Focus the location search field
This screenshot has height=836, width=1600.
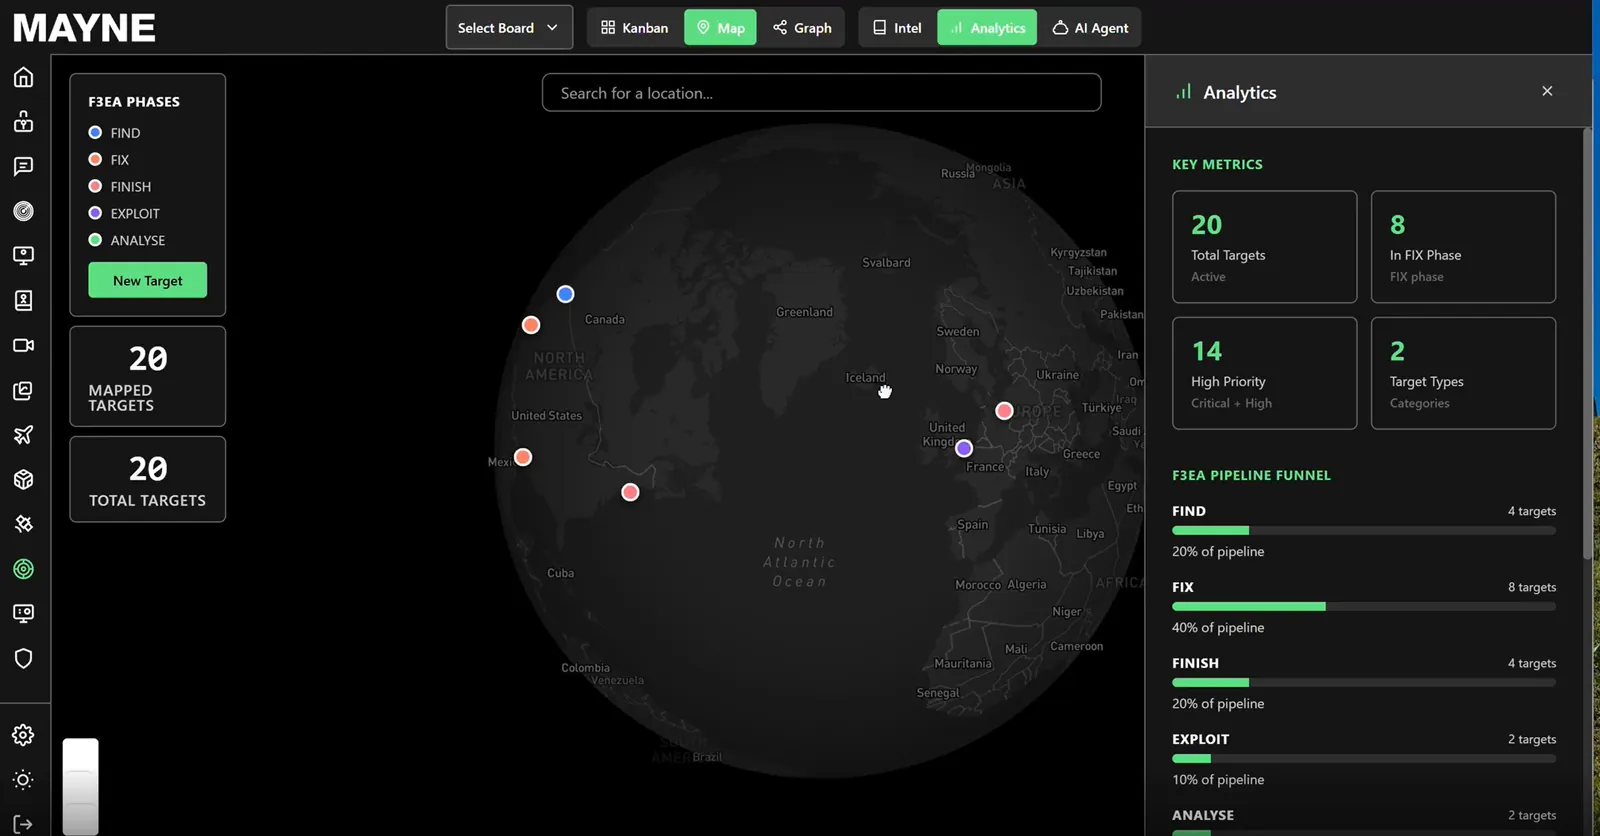pos(821,93)
